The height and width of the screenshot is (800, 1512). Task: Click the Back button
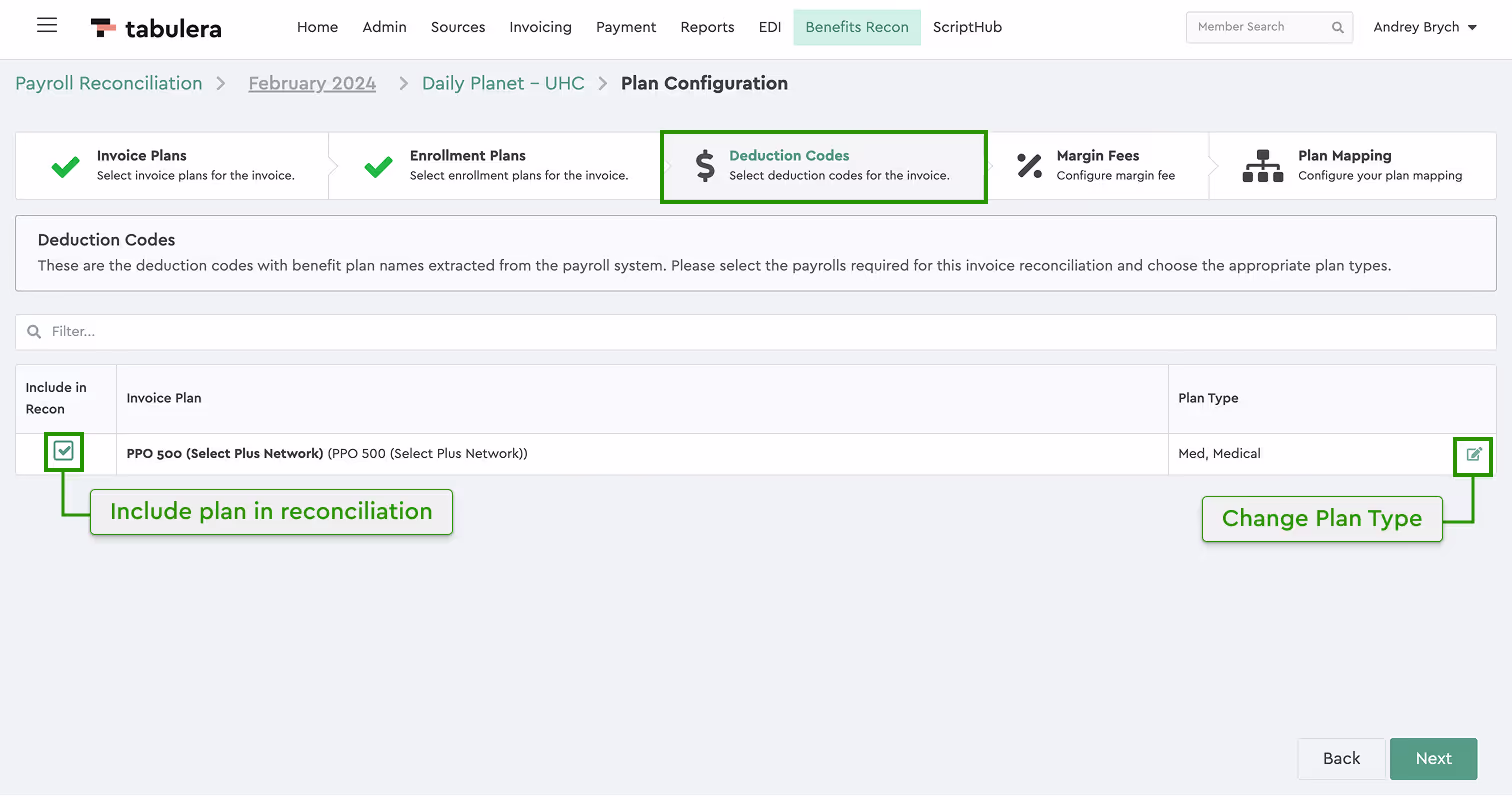pos(1341,759)
